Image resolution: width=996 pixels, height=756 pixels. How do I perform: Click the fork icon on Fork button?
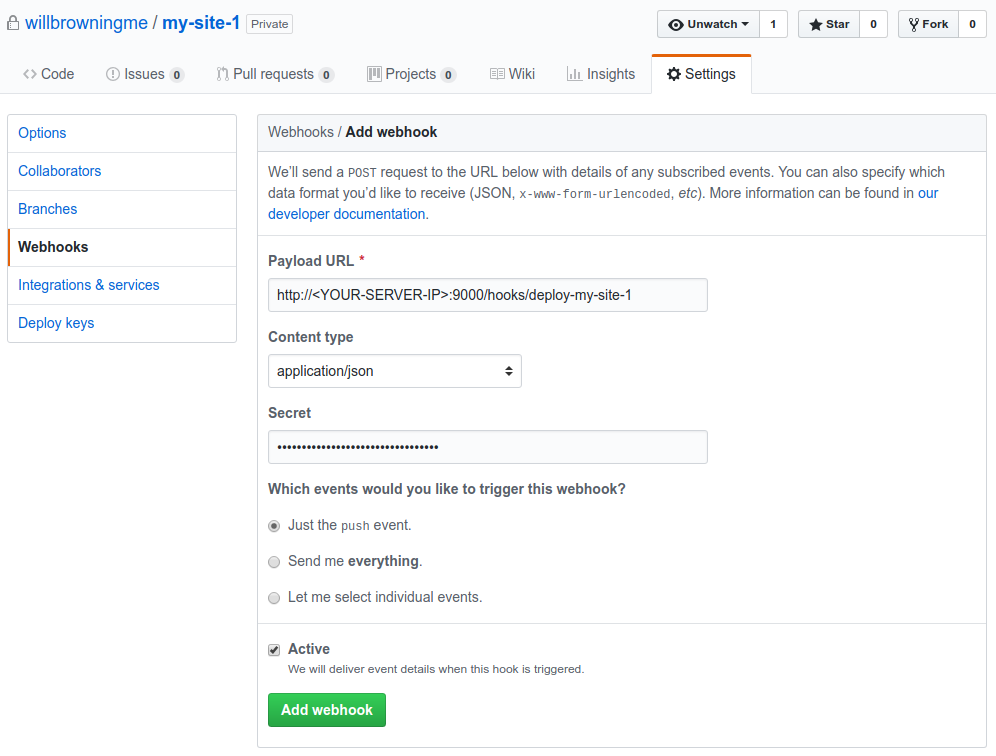913,24
